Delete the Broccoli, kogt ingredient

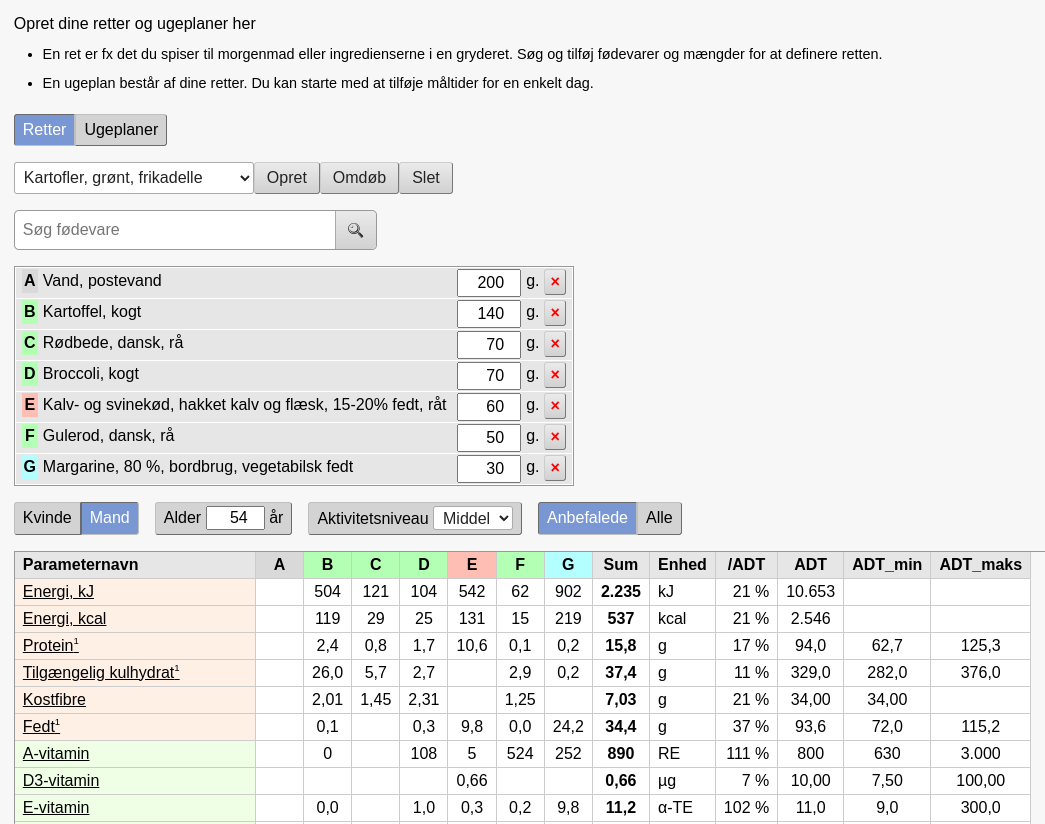[555, 375]
